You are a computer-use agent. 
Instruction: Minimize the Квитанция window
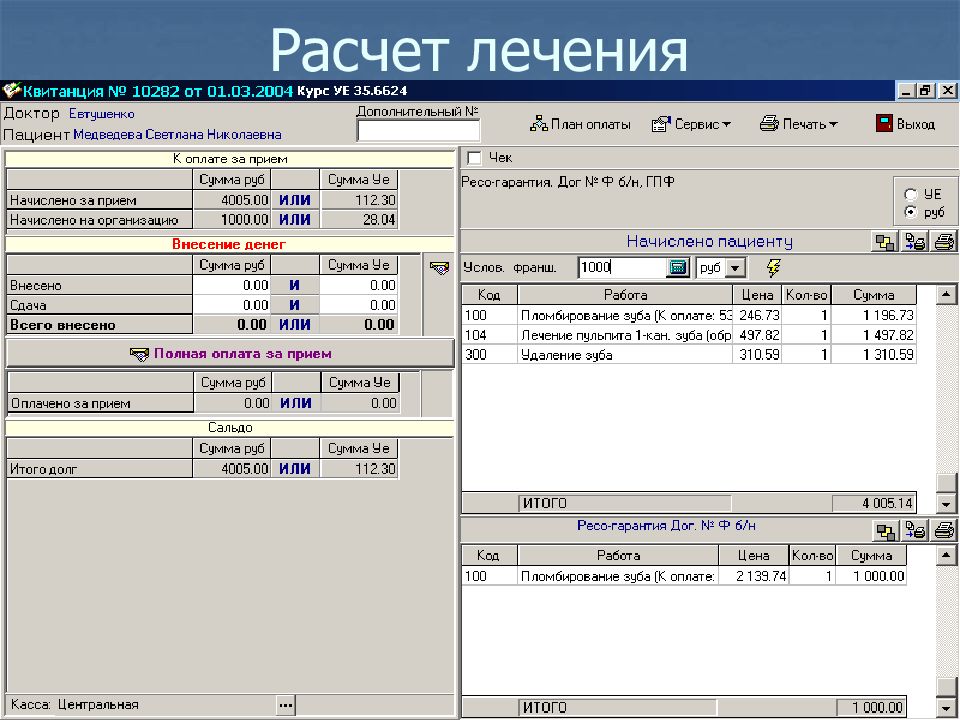[x=907, y=91]
